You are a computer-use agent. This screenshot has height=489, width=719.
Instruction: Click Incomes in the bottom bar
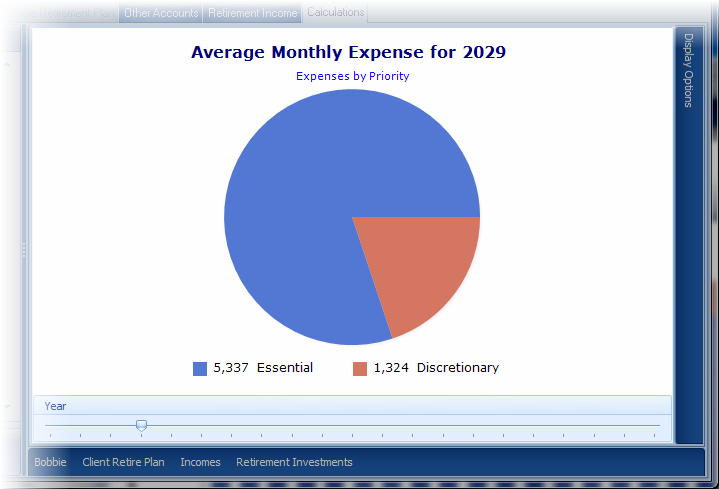pyautogui.click(x=200, y=462)
